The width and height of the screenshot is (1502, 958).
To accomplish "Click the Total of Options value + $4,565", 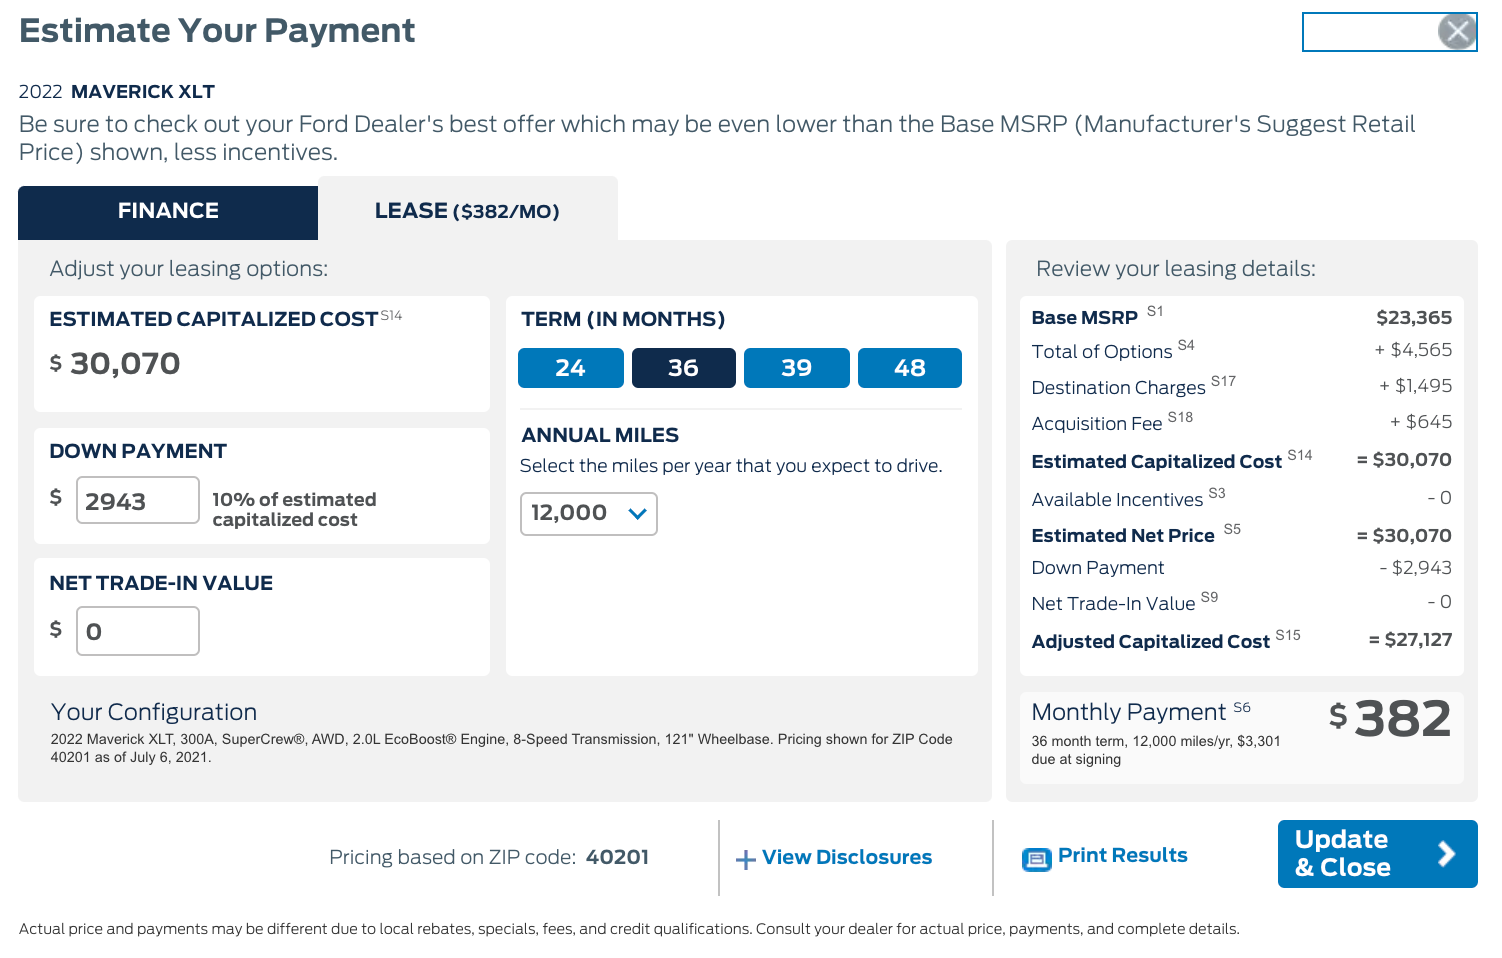I will tap(1413, 350).
